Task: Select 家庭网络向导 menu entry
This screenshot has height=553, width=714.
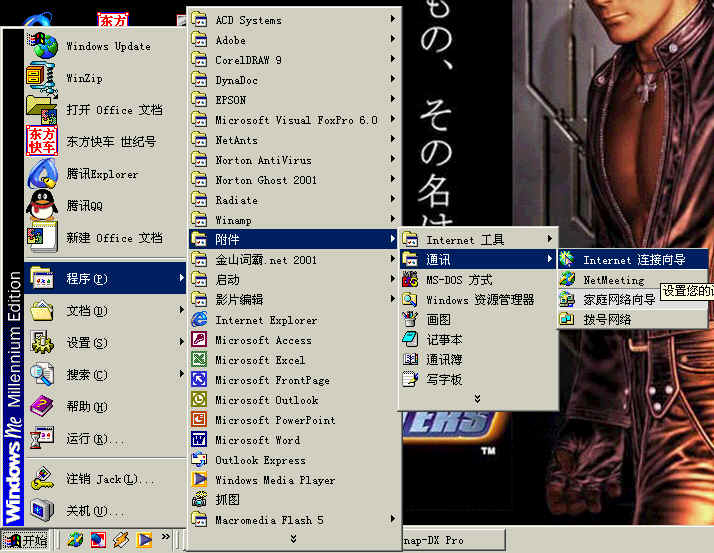Action: pos(633,299)
